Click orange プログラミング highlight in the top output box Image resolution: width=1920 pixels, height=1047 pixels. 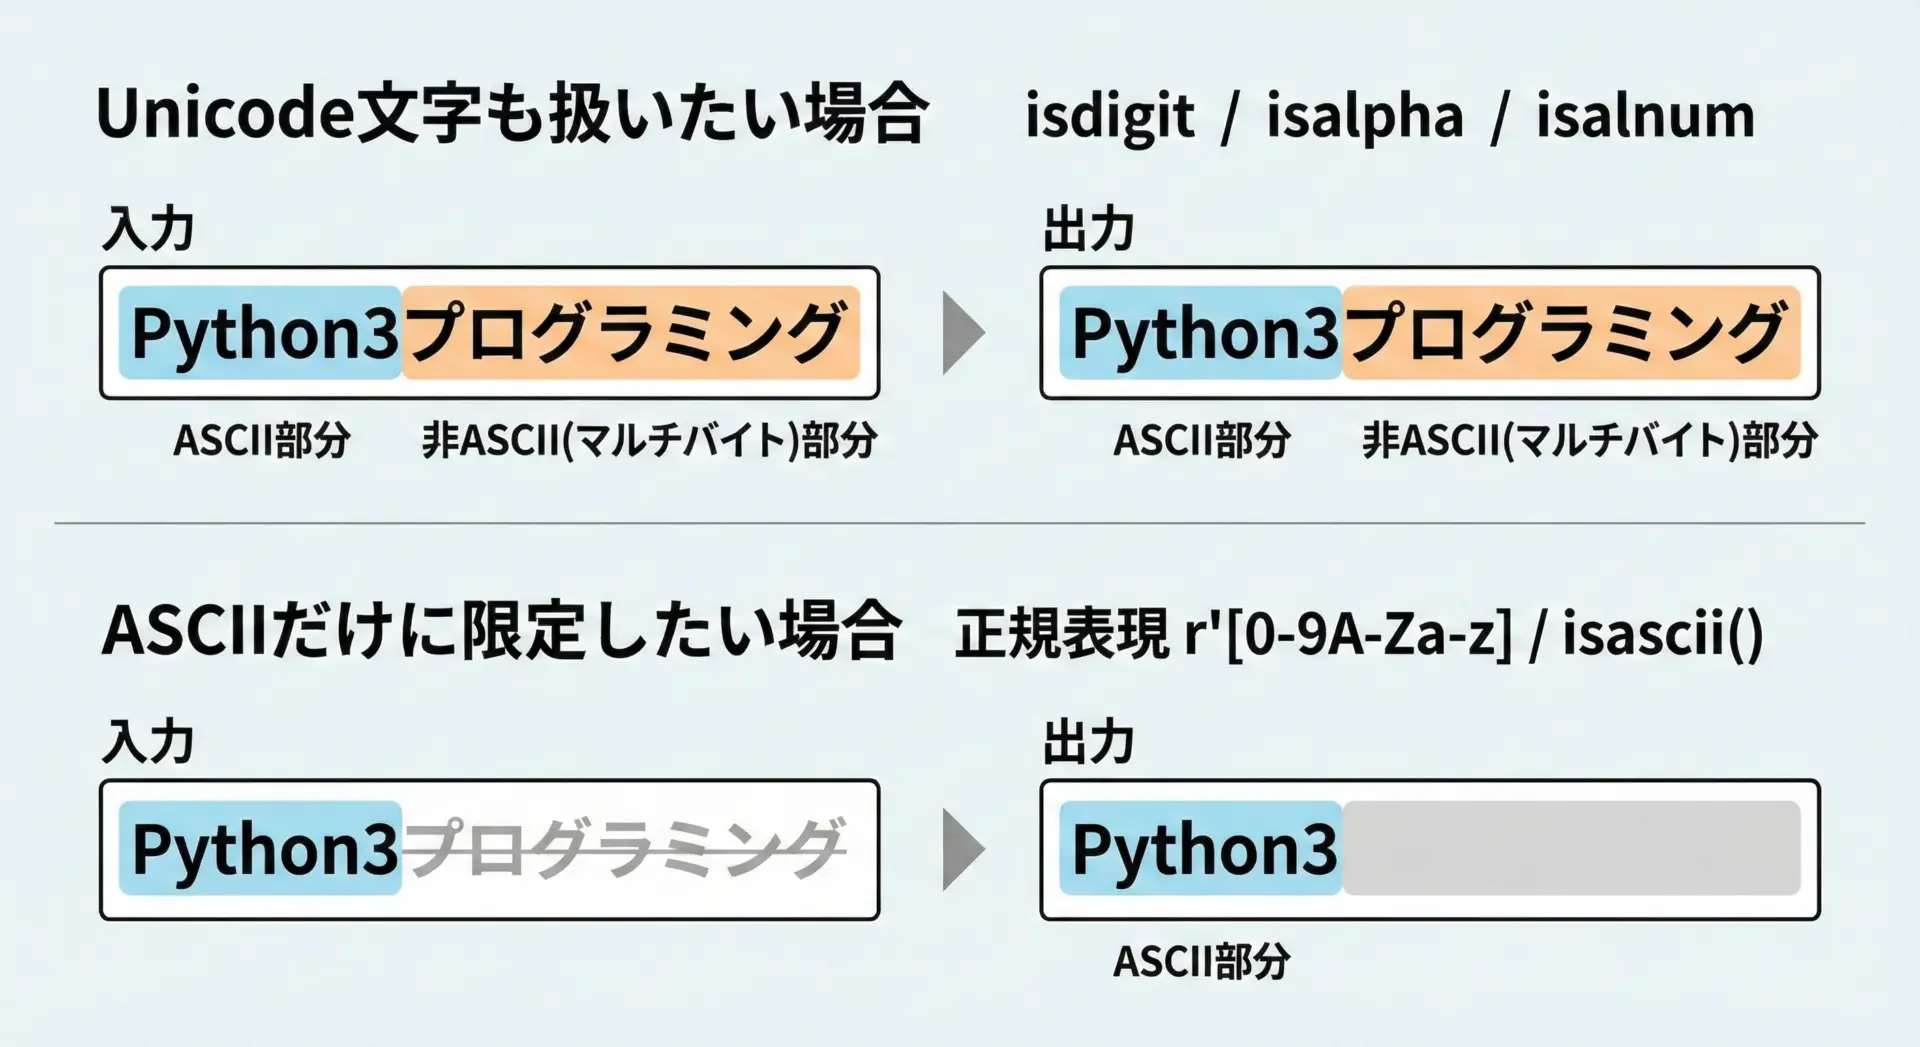pos(1570,333)
